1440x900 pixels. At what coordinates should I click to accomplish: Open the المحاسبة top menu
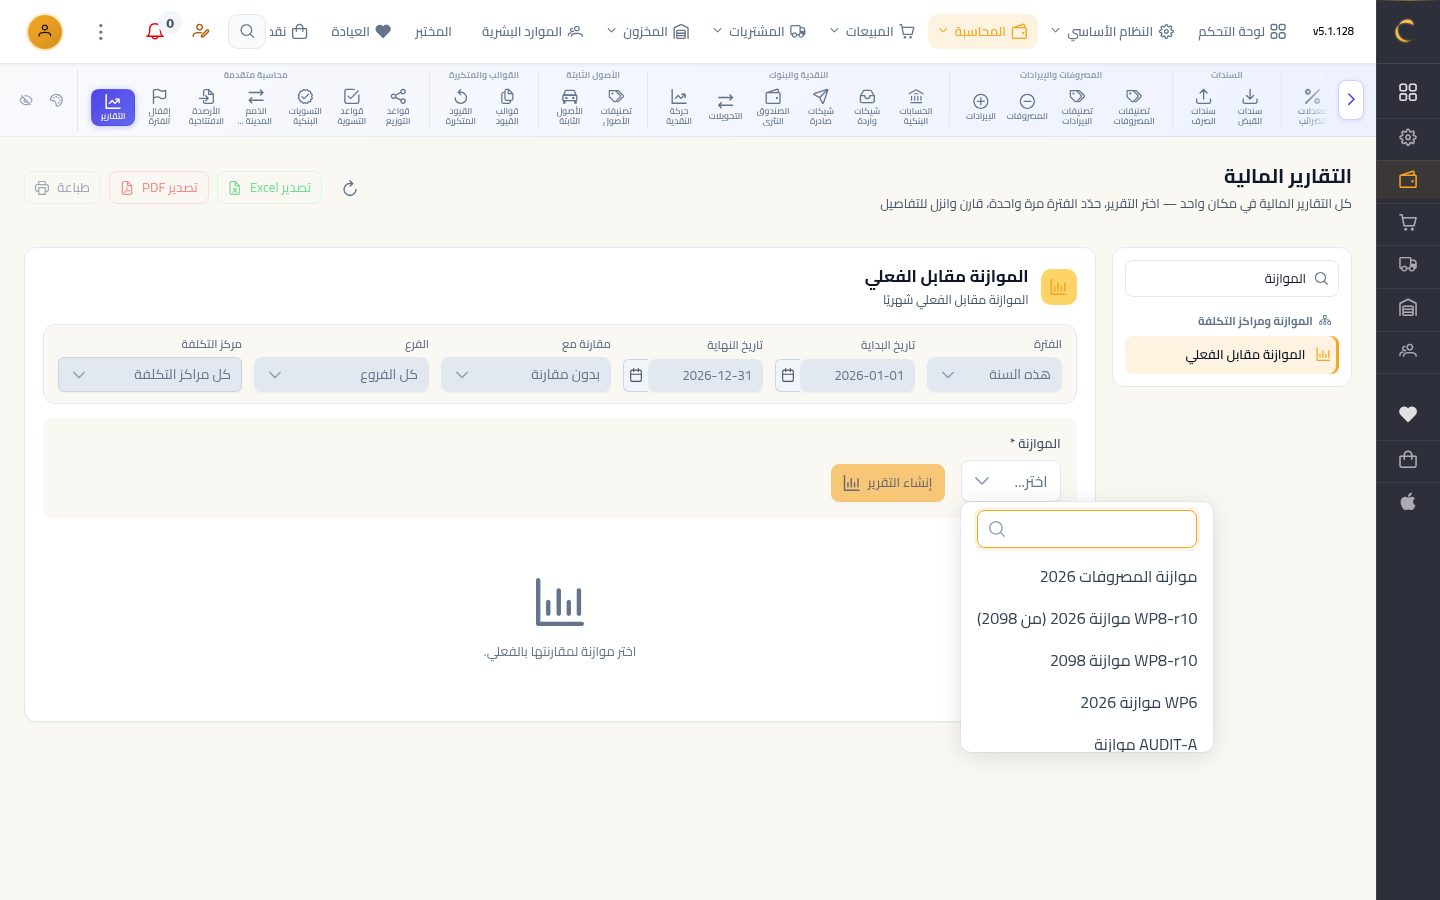982,31
